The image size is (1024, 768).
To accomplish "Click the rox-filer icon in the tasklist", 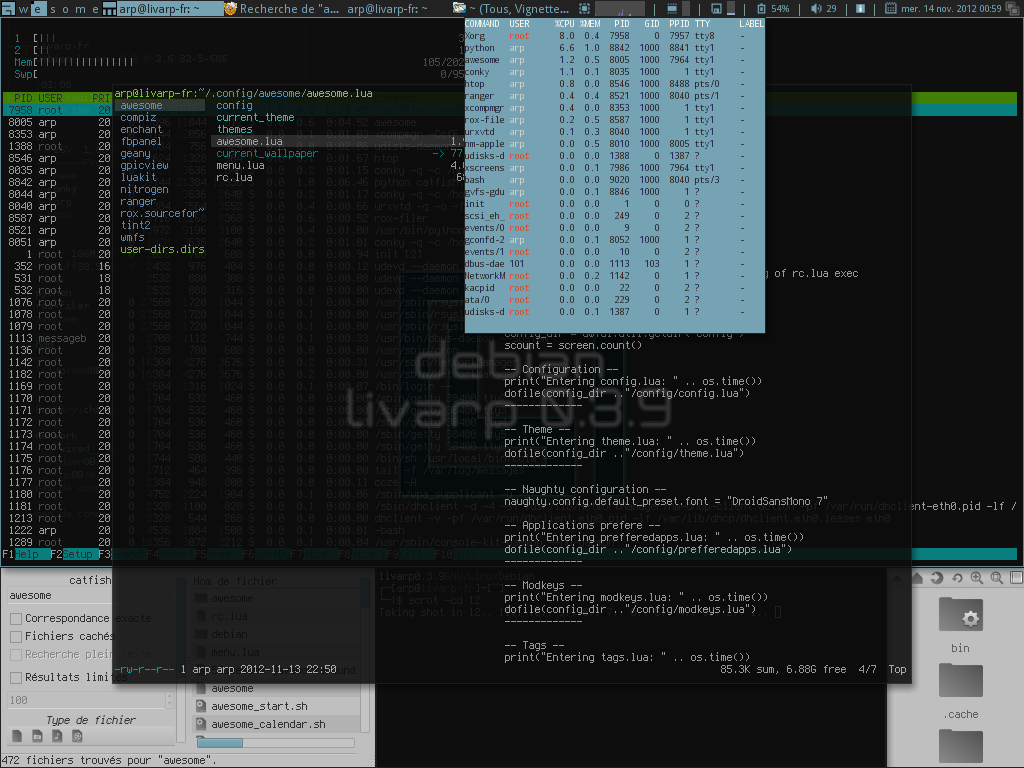I will [x=460, y=8].
